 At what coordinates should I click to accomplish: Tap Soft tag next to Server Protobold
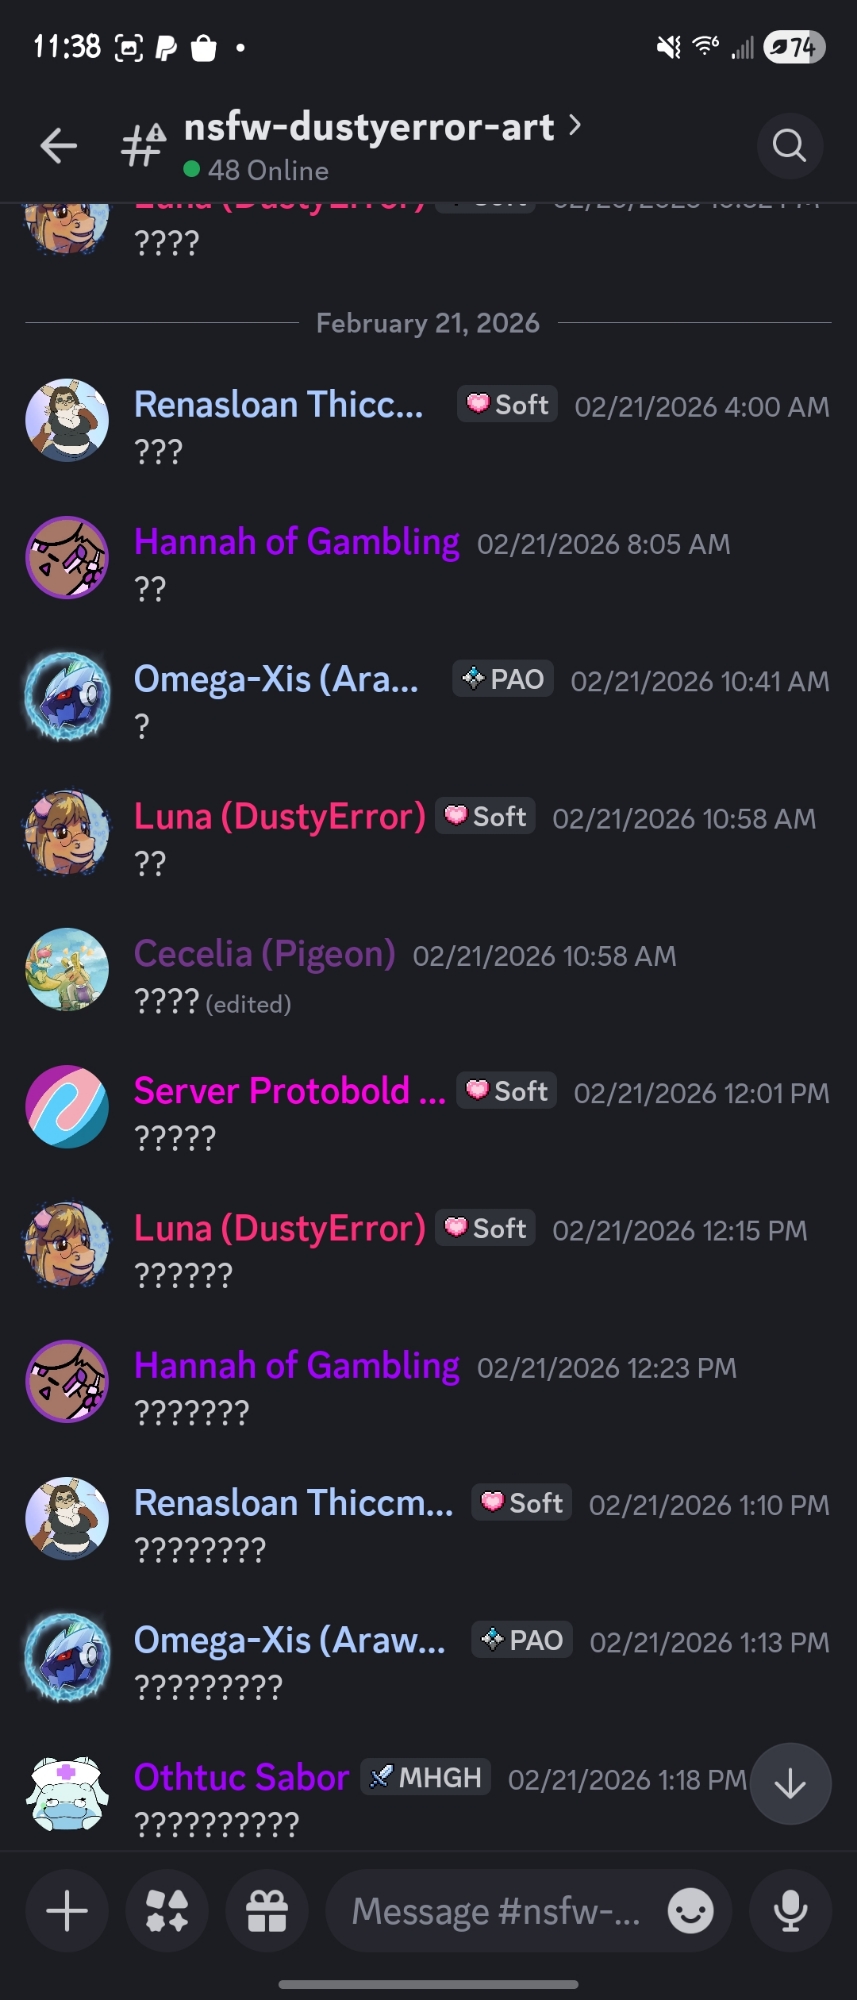[507, 1091]
